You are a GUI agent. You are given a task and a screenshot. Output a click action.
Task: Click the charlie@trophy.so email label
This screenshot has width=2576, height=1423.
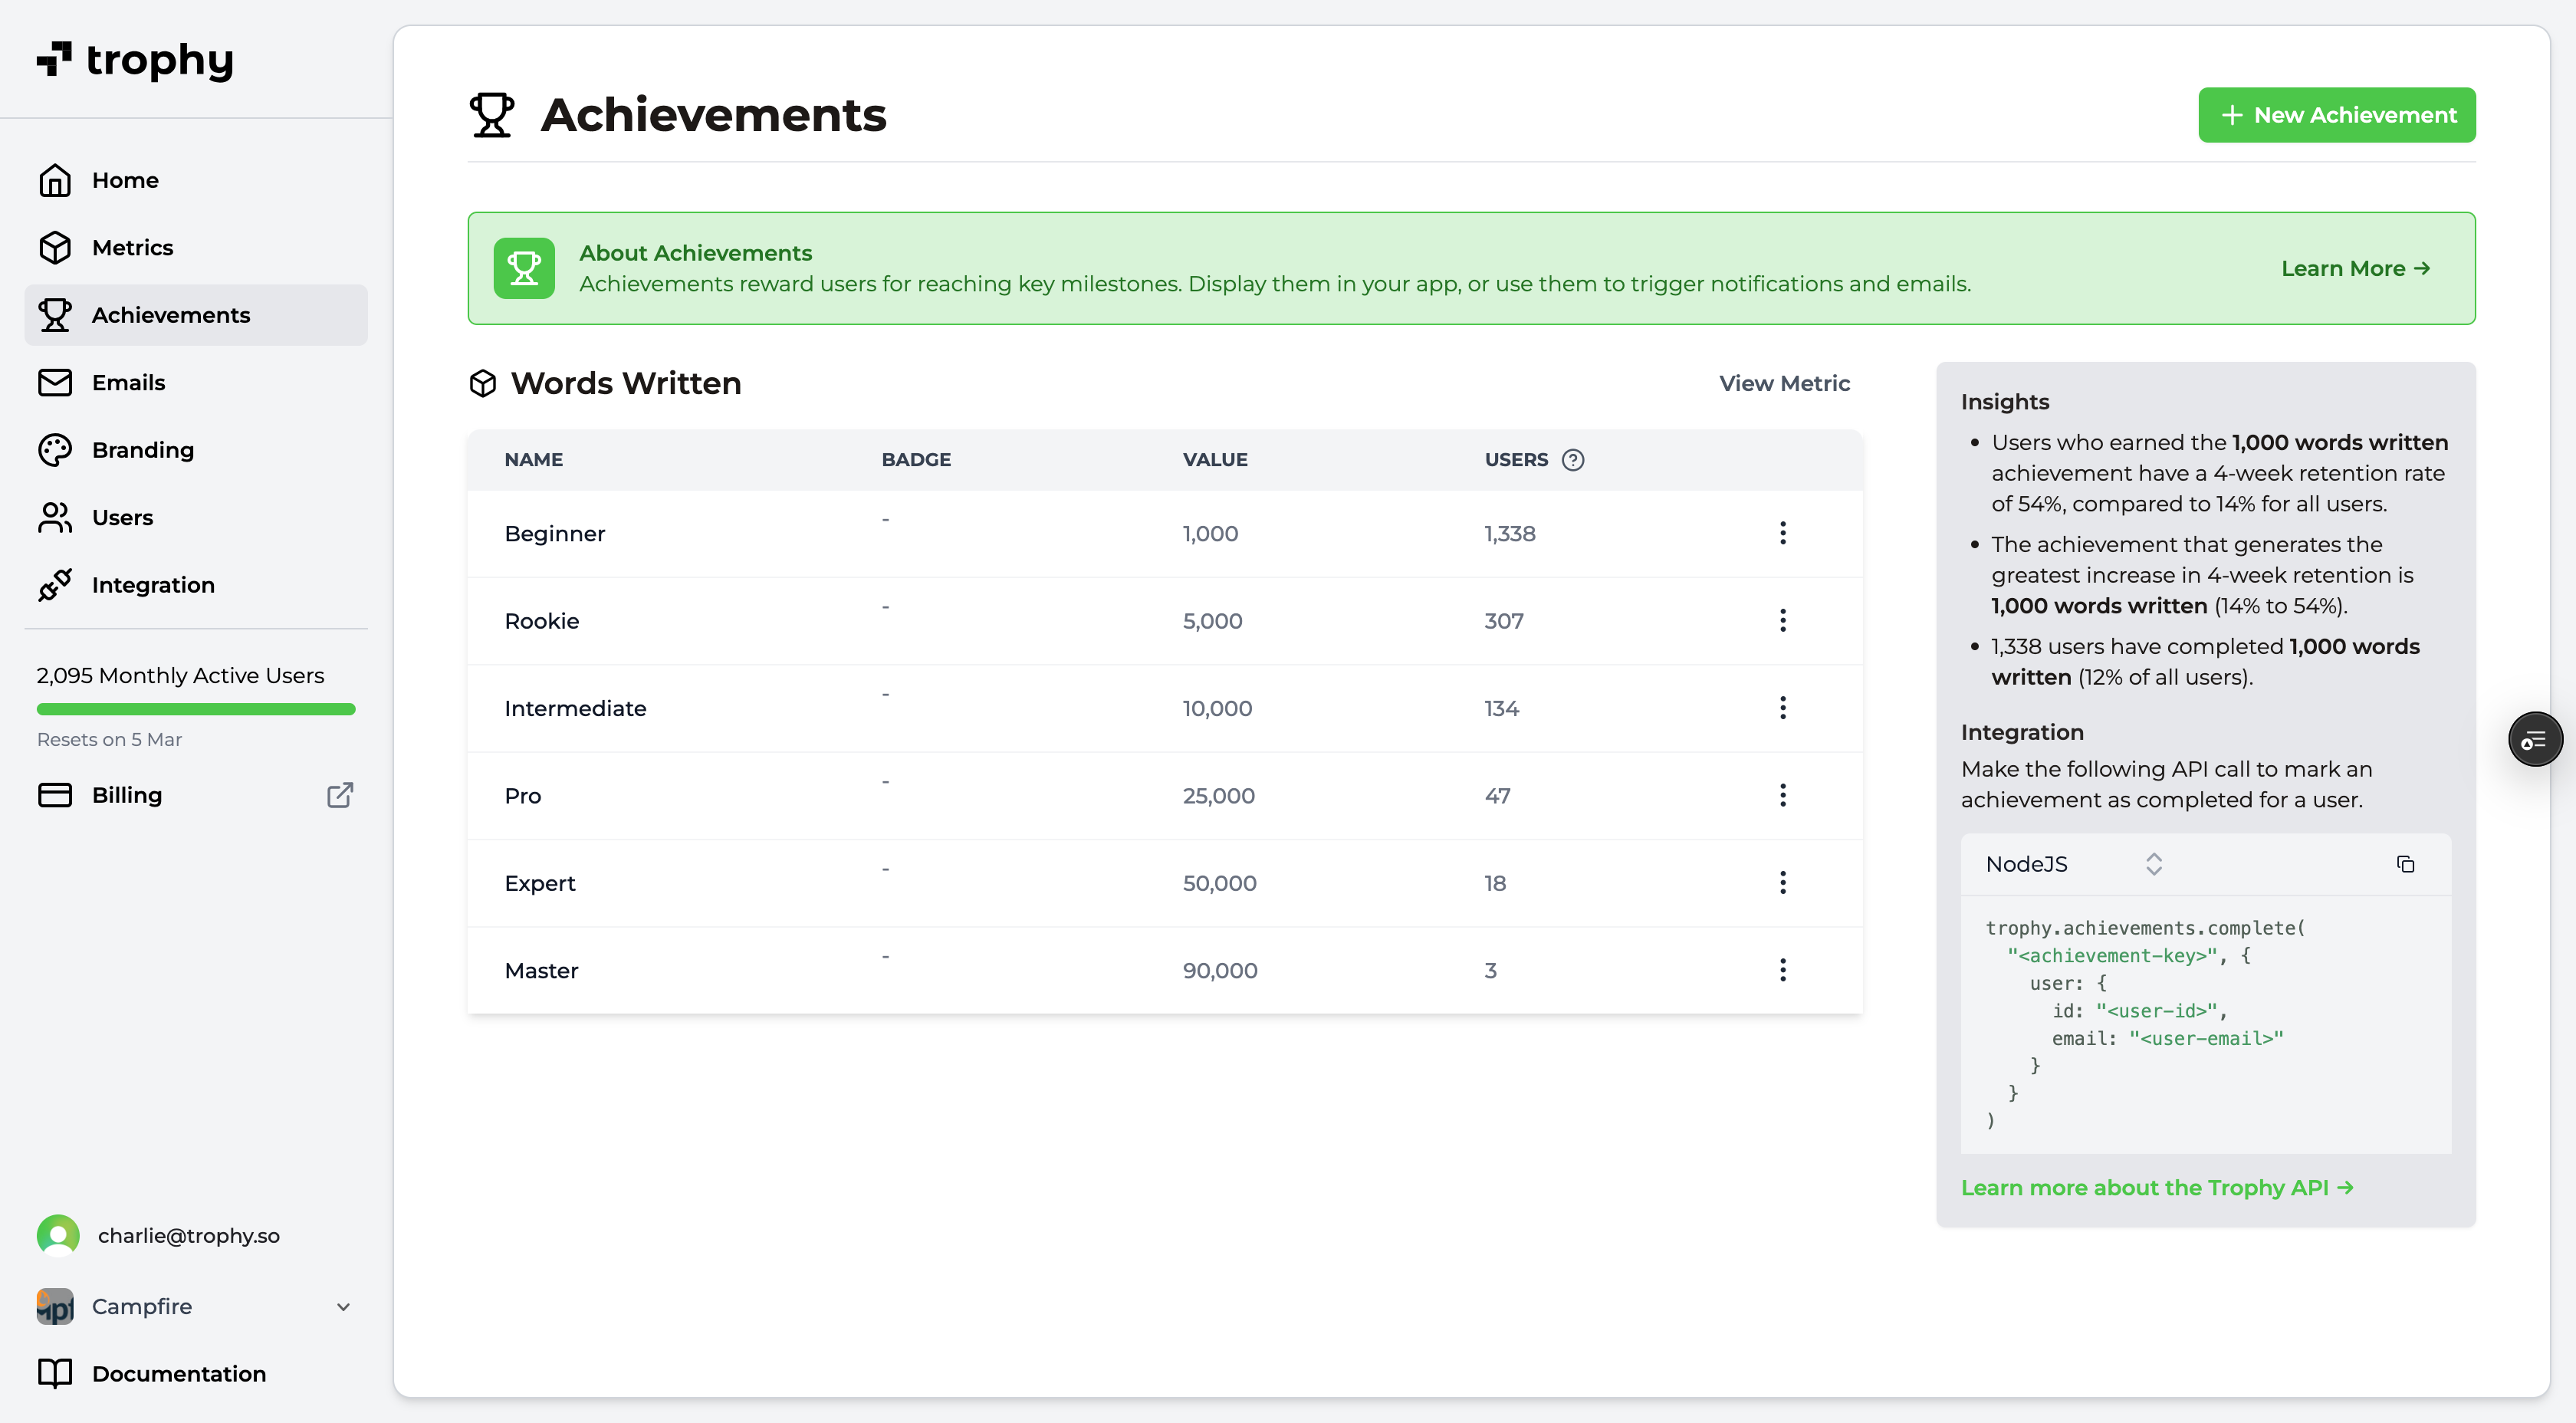189,1235
